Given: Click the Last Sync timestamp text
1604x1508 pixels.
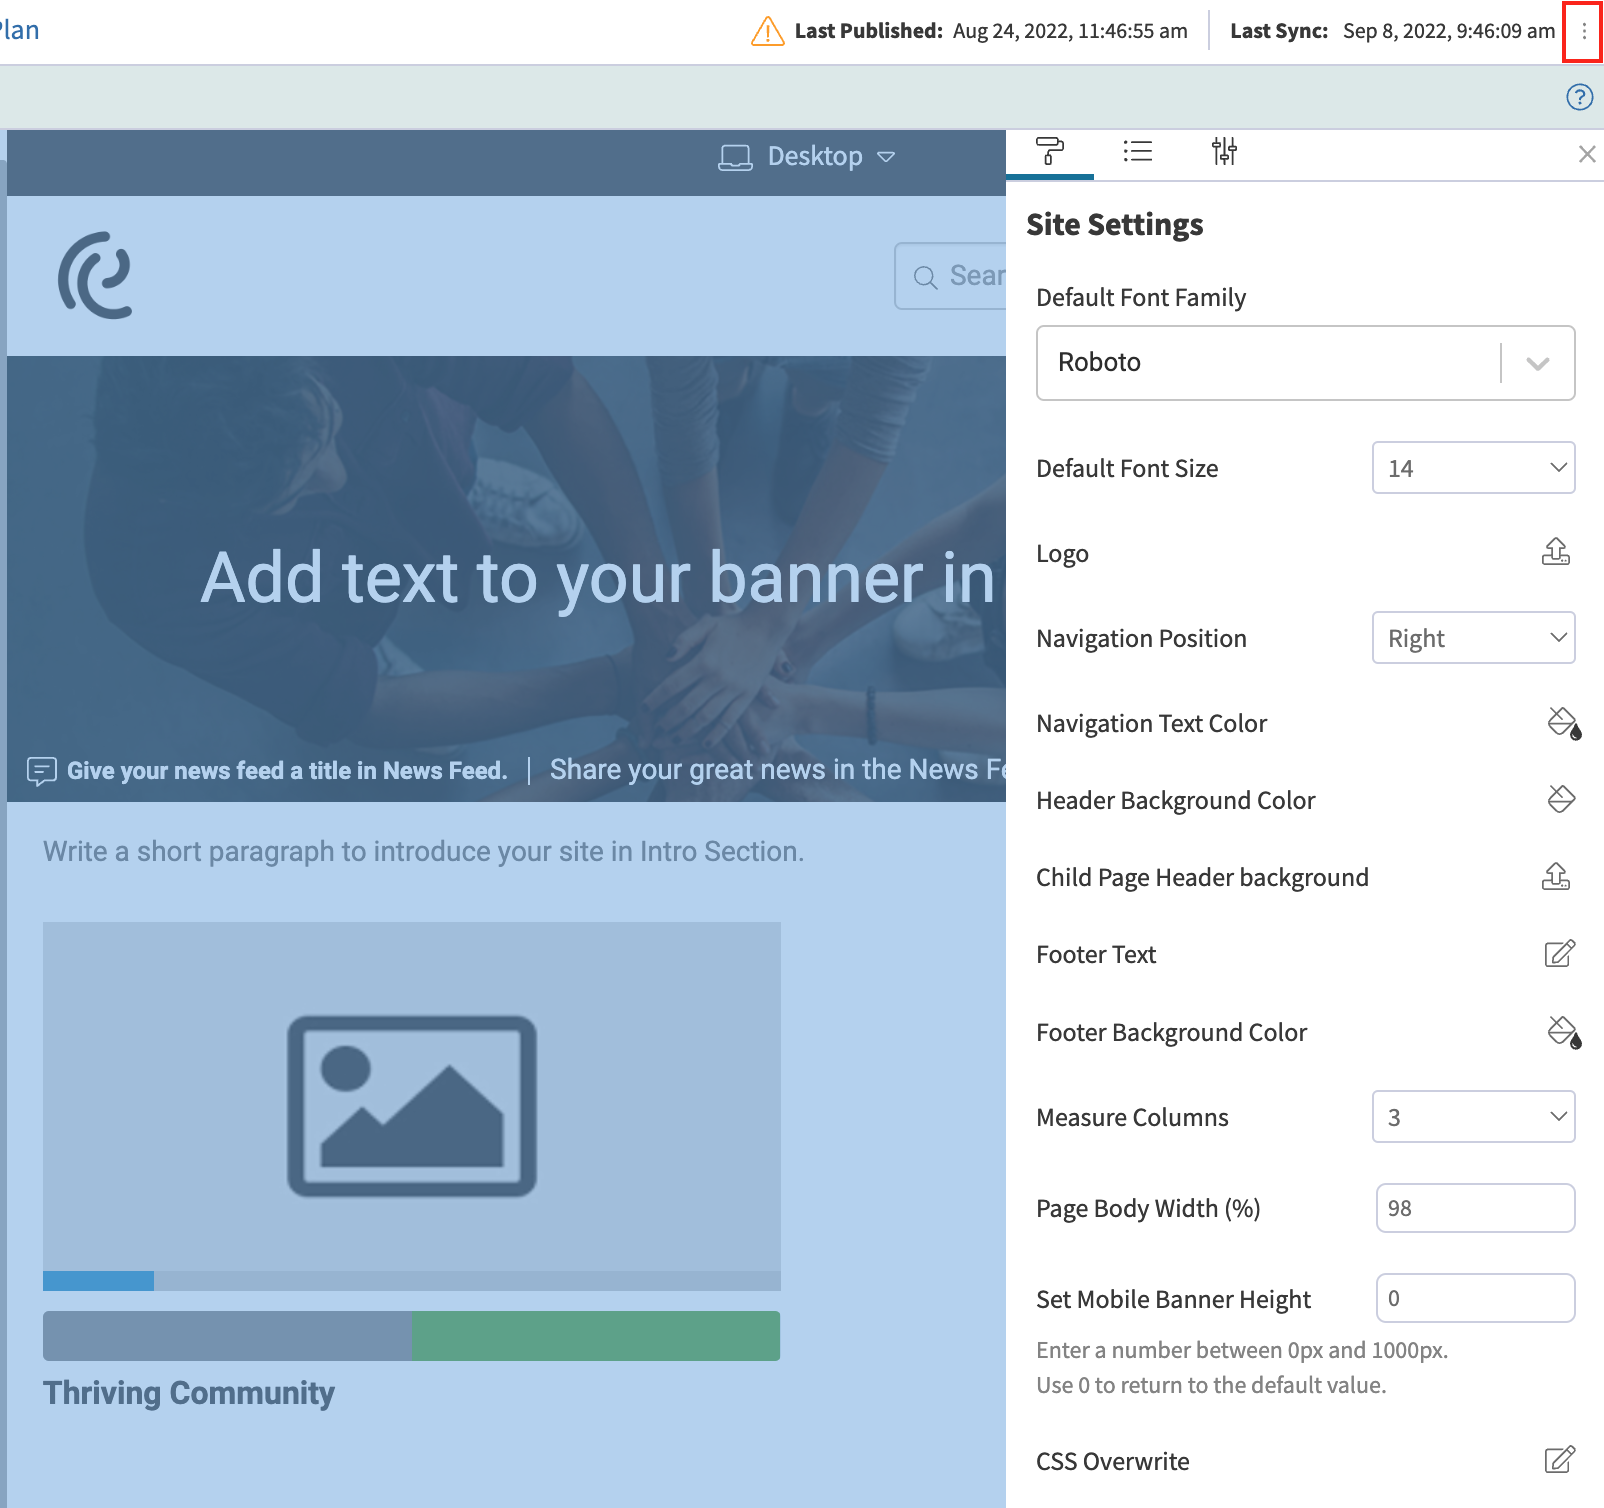Looking at the screenshot, I should click(x=1449, y=31).
